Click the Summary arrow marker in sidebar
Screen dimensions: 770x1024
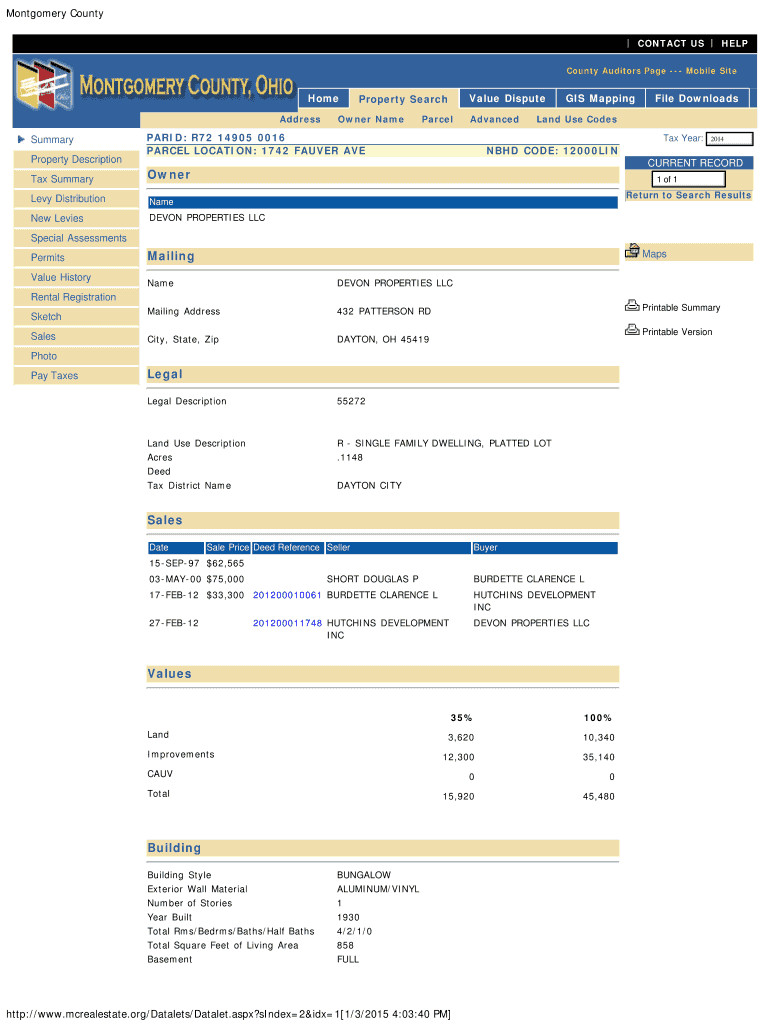click(x=21, y=140)
